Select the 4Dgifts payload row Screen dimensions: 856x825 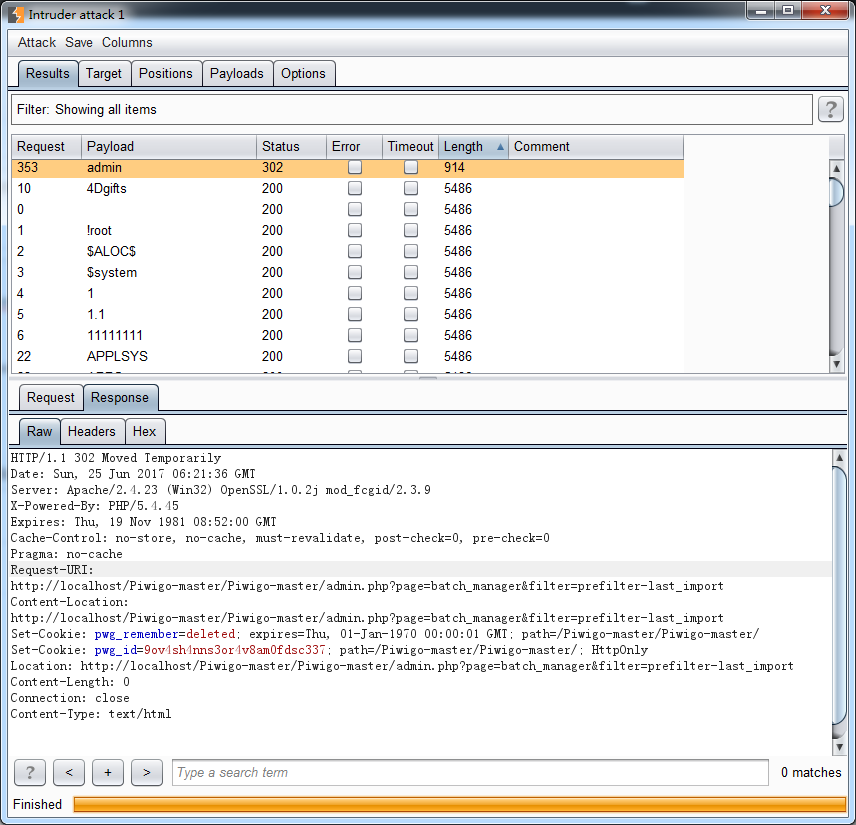pyautogui.click(x=347, y=188)
